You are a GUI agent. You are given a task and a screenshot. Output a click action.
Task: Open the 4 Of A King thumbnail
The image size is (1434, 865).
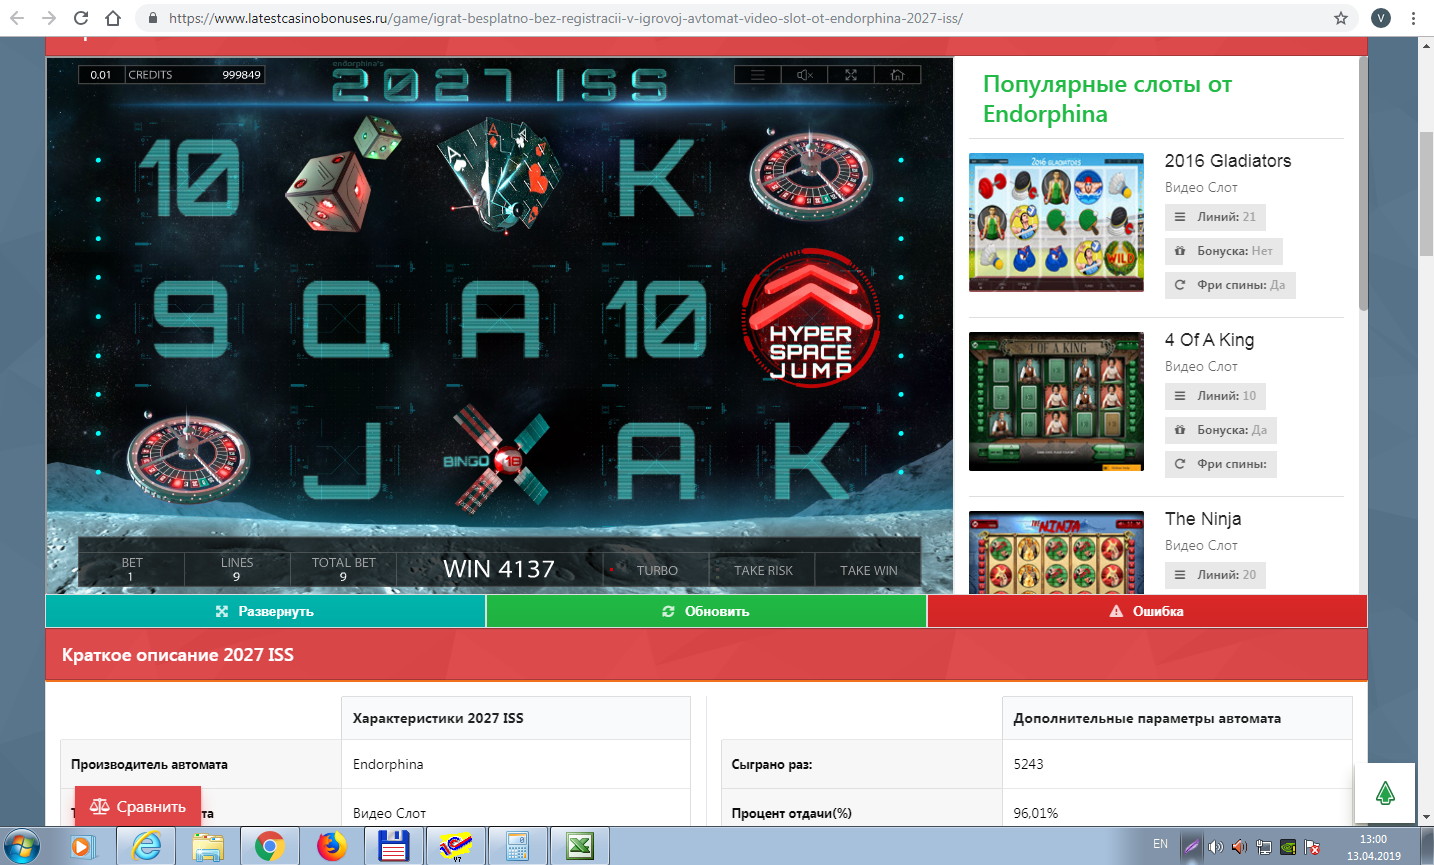pyautogui.click(x=1056, y=401)
